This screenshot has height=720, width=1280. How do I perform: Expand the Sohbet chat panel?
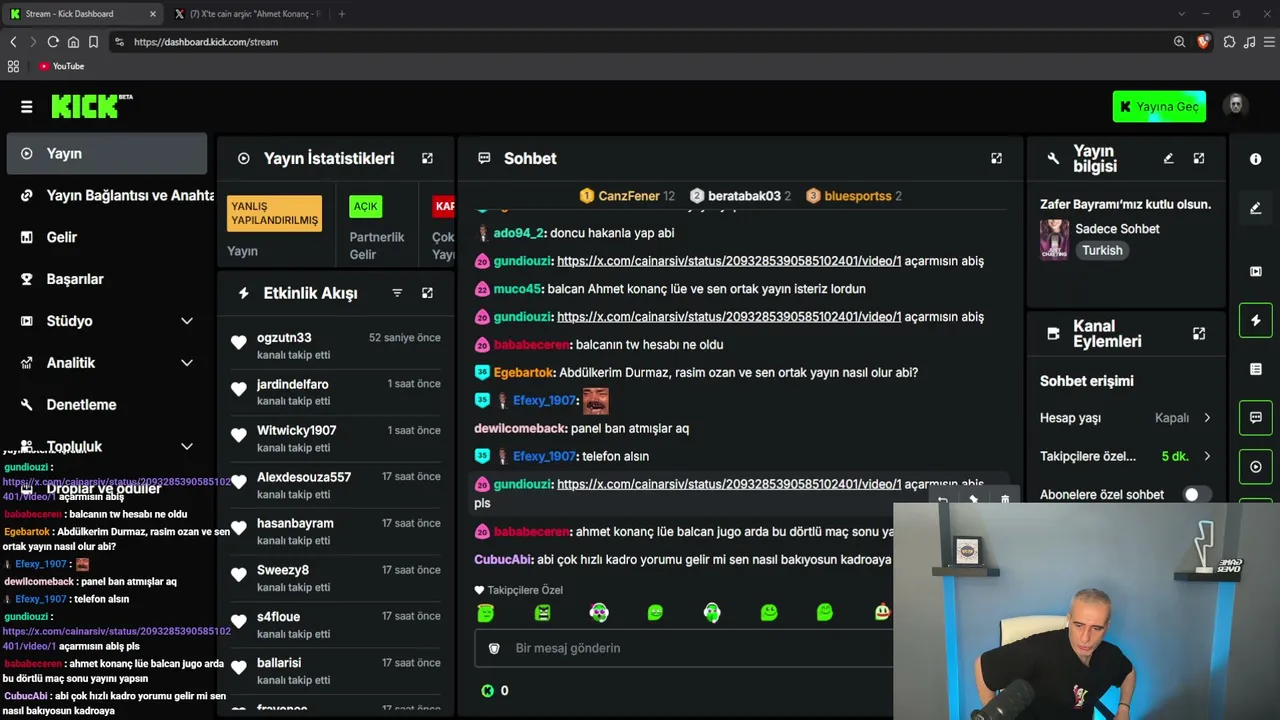coord(996,158)
